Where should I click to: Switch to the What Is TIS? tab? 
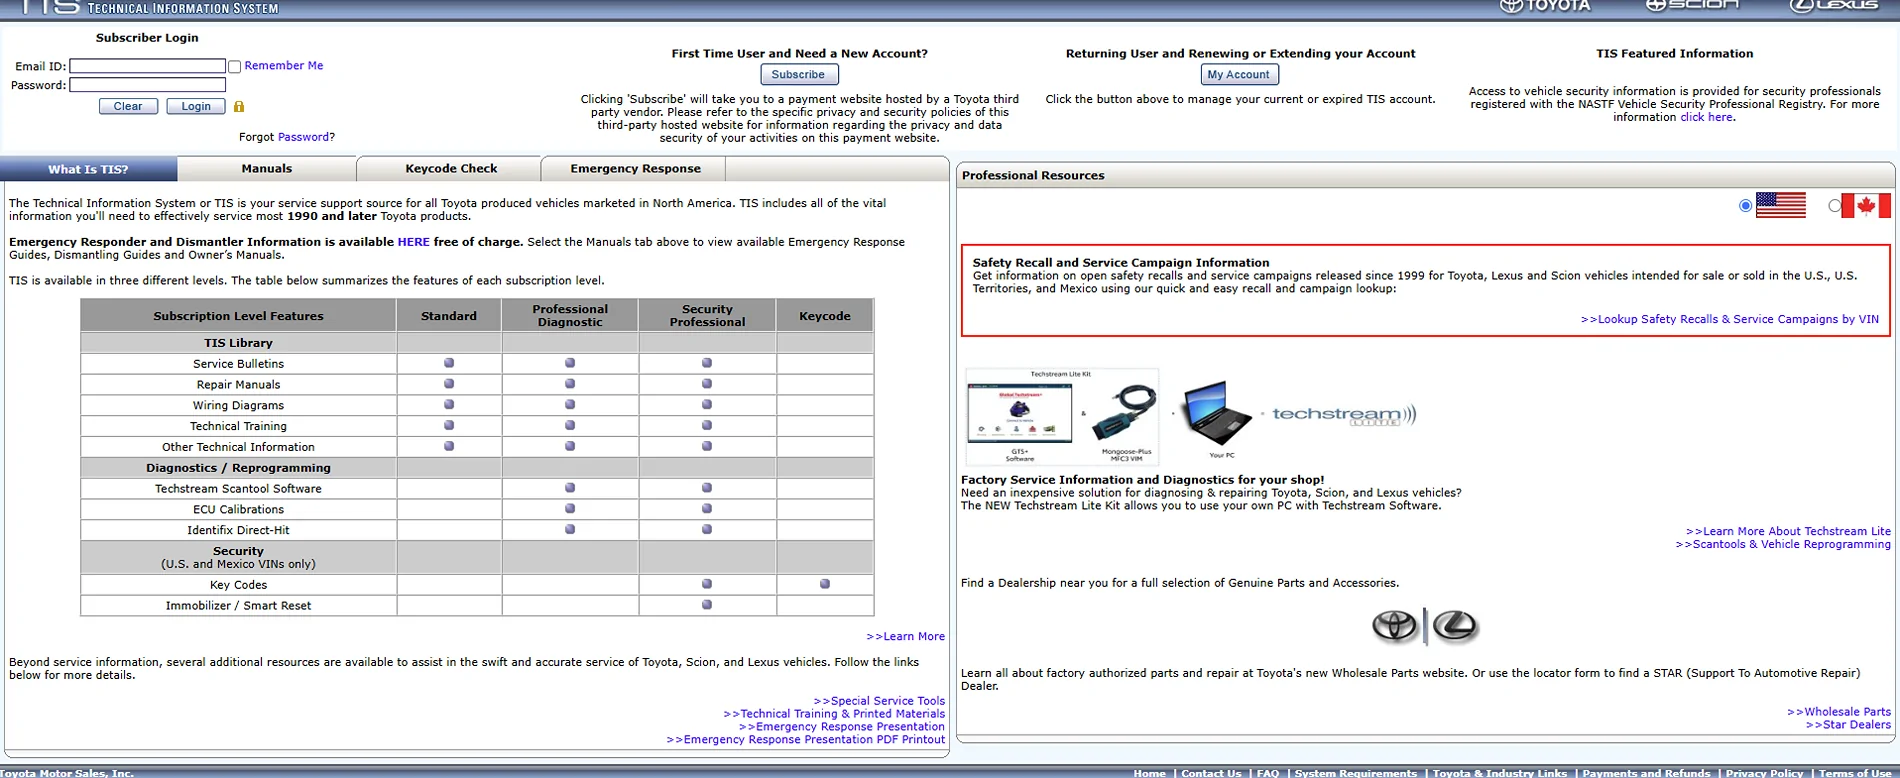(89, 169)
